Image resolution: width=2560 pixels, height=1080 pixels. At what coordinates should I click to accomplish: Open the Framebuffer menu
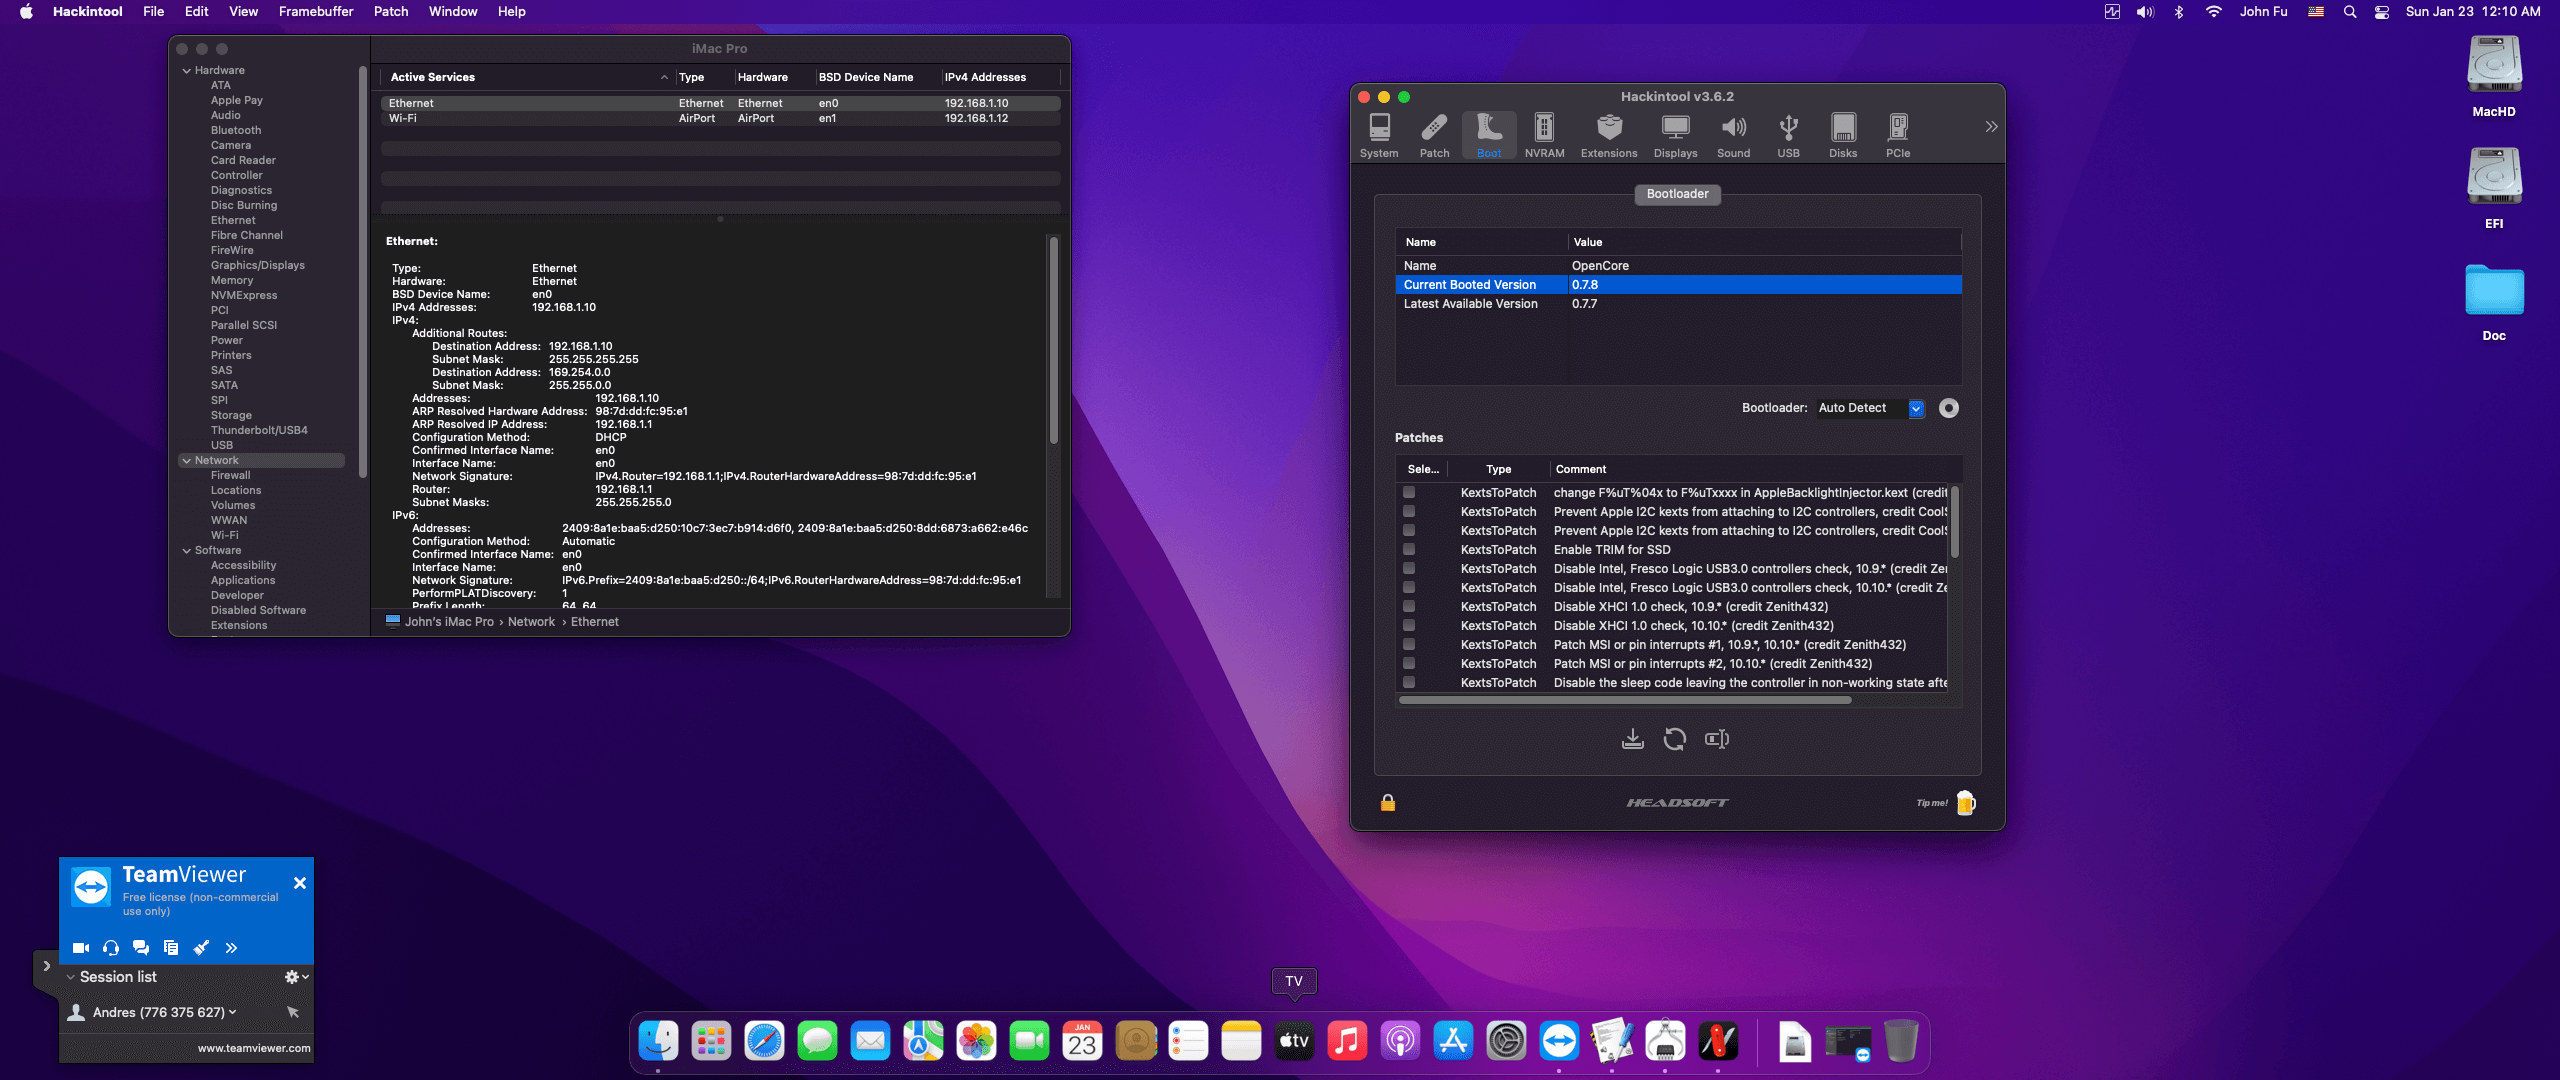tap(316, 12)
